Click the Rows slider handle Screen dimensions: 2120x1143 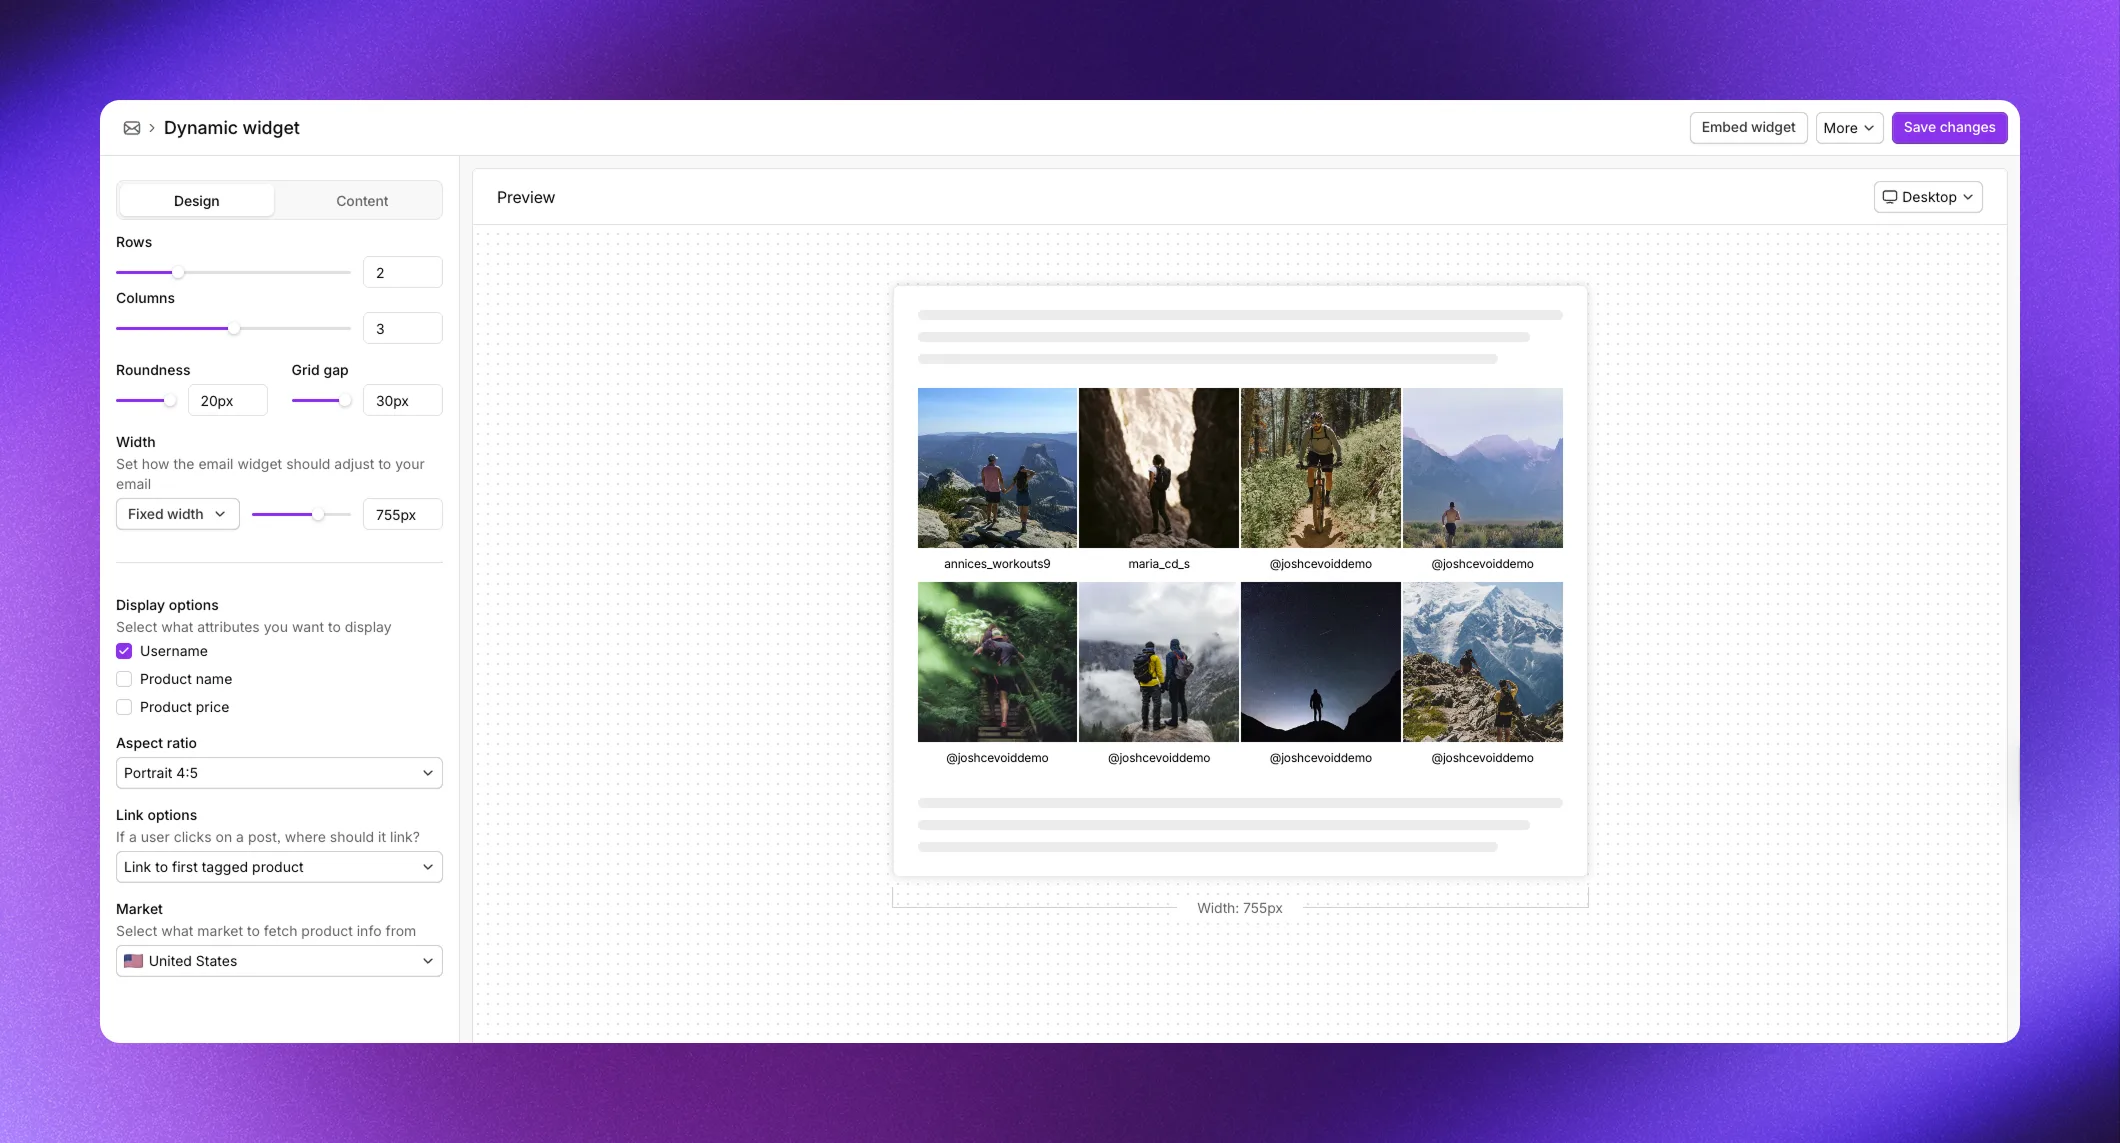[178, 272]
